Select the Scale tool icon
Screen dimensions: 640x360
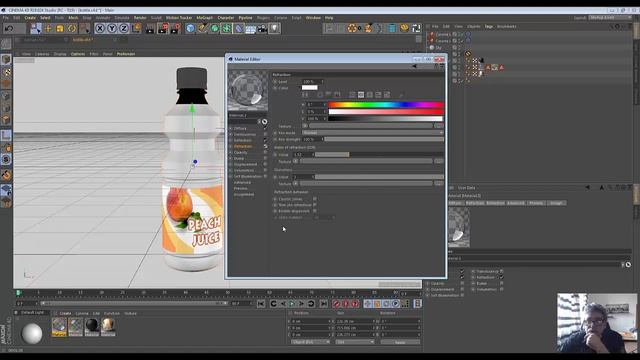(x=60, y=28)
